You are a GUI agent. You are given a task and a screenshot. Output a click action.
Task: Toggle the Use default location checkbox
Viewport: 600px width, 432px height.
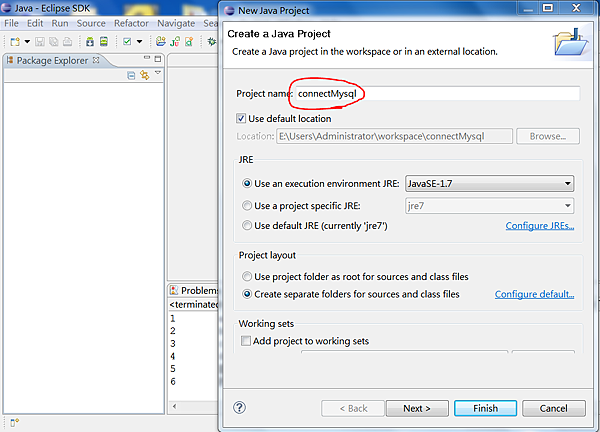click(x=241, y=118)
